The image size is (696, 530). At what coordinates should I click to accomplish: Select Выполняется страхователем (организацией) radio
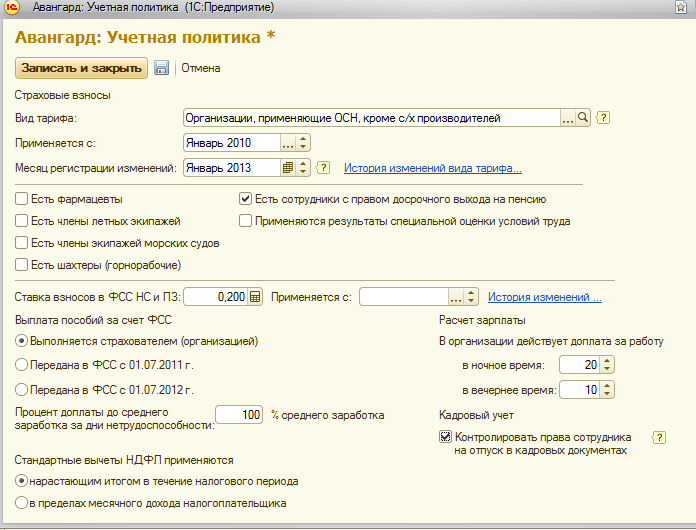coord(21,341)
